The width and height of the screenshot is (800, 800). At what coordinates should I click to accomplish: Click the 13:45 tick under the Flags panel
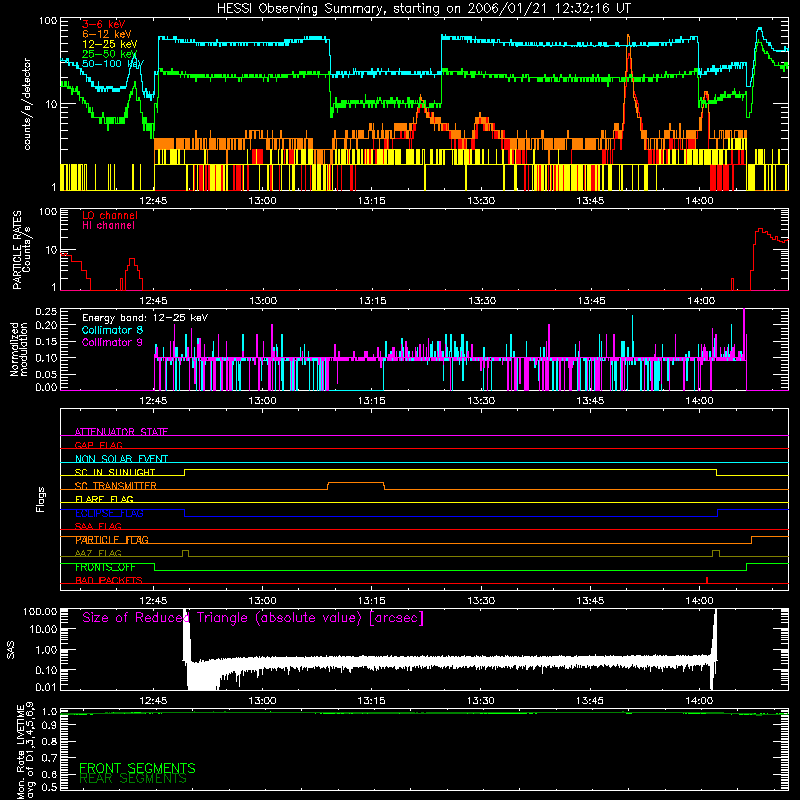pyautogui.click(x=590, y=601)
